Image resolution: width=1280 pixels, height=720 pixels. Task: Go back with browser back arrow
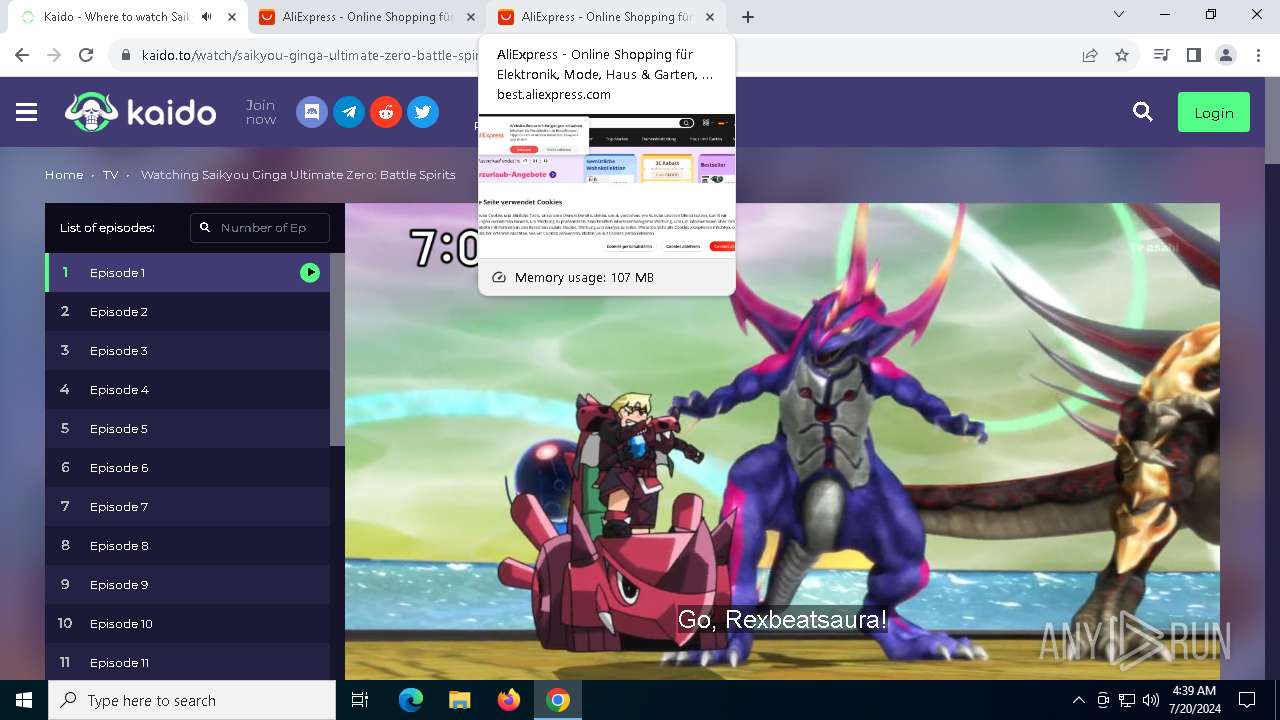point(22,55)
